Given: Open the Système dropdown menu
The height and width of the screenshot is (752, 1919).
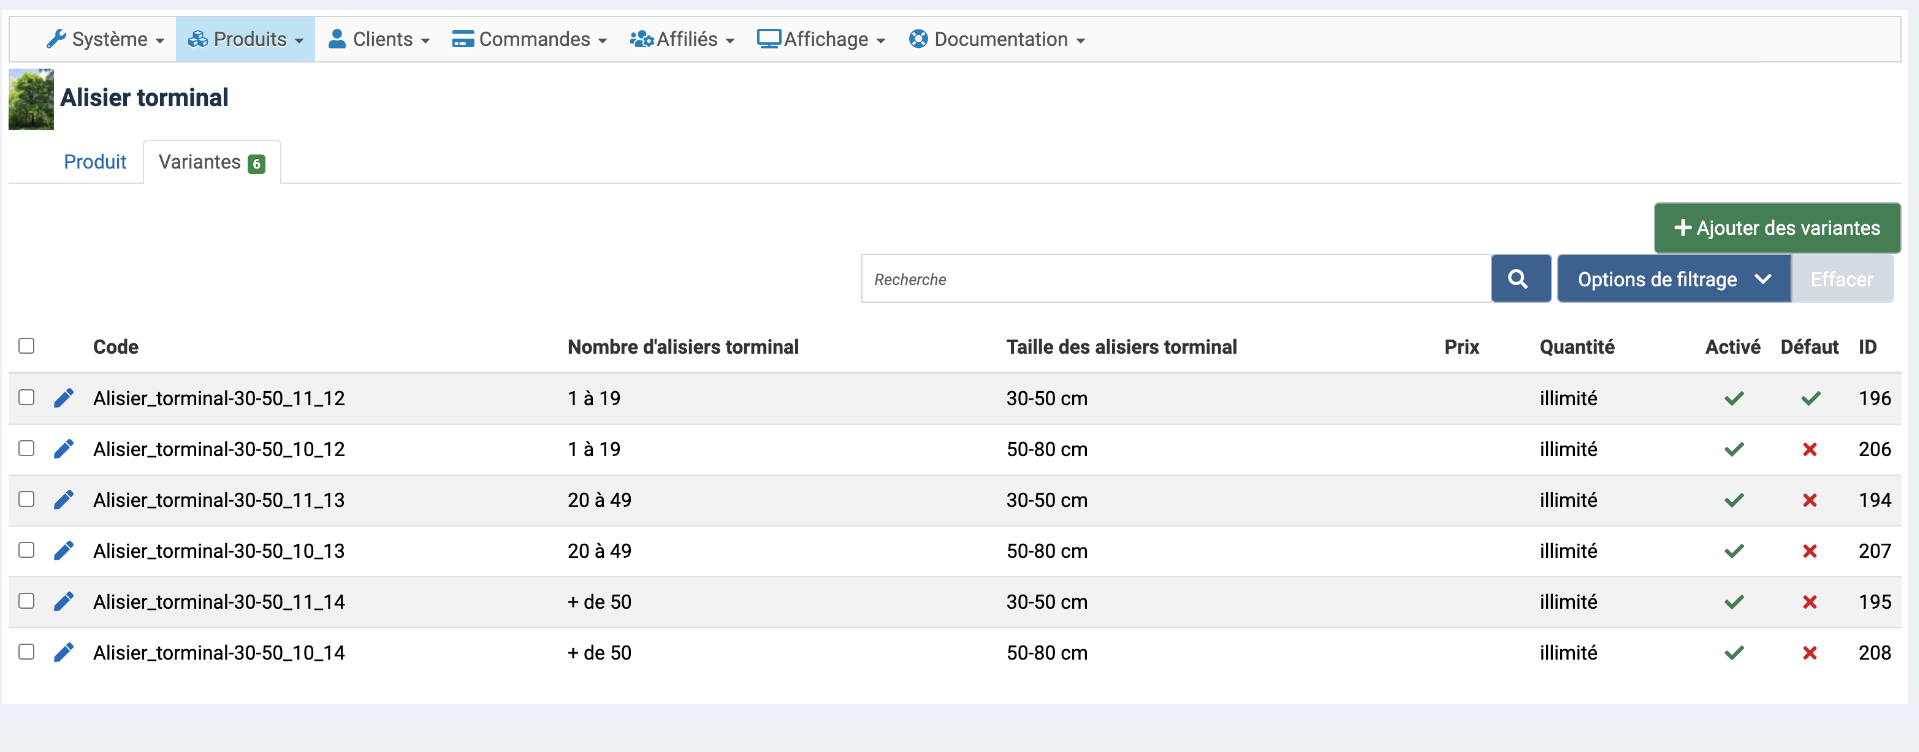Looking at the screenshot, I should [105, 39].
